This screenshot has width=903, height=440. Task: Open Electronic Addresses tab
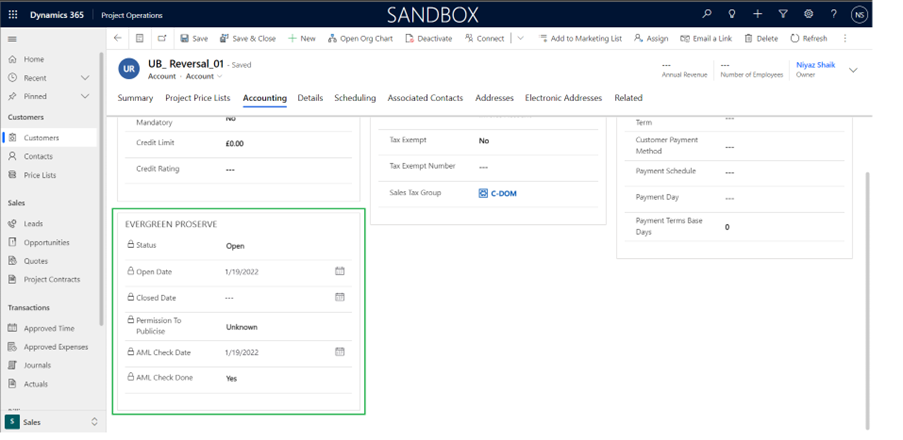point(563,98)
